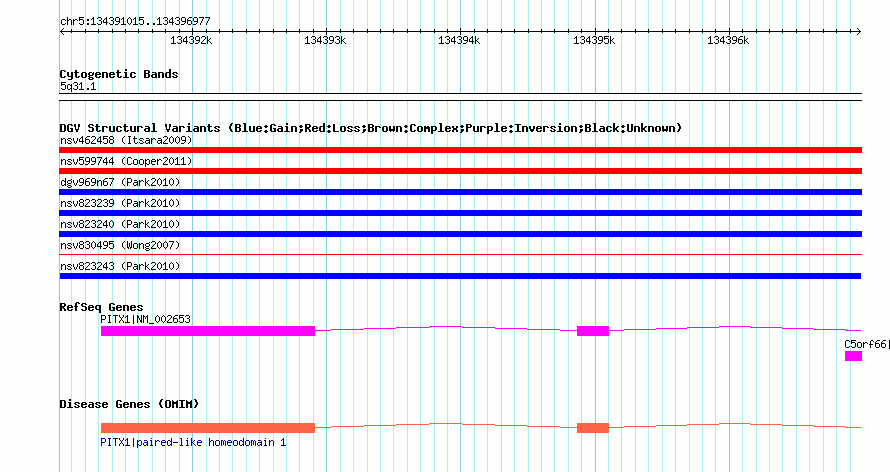This screenshot has width=890, height=472.
Task: Click the nsv823239 (Park2010) label
Action: point(120,203)
